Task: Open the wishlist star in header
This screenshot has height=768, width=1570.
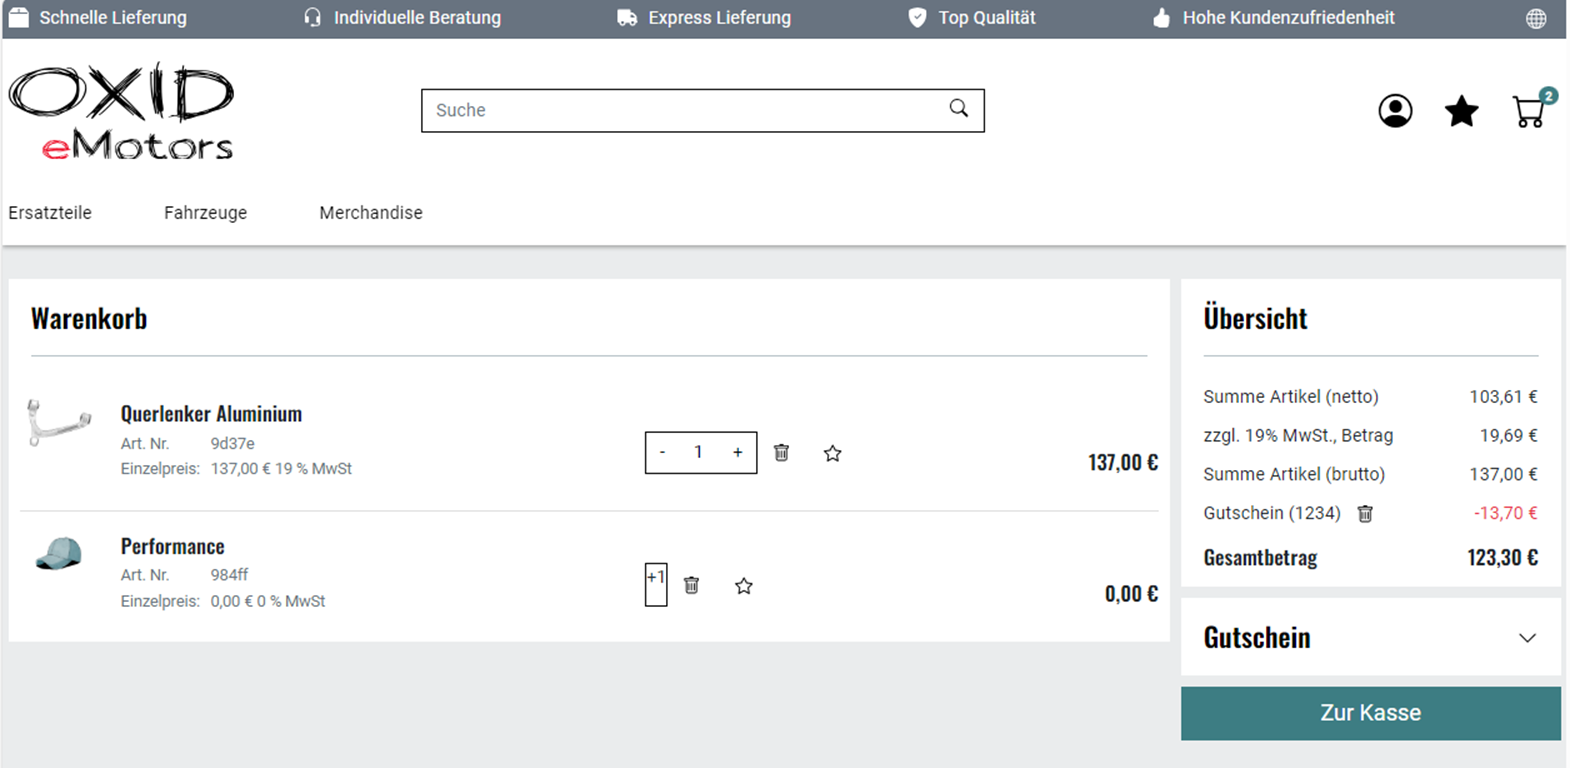Action: [x=1461, y=111]
